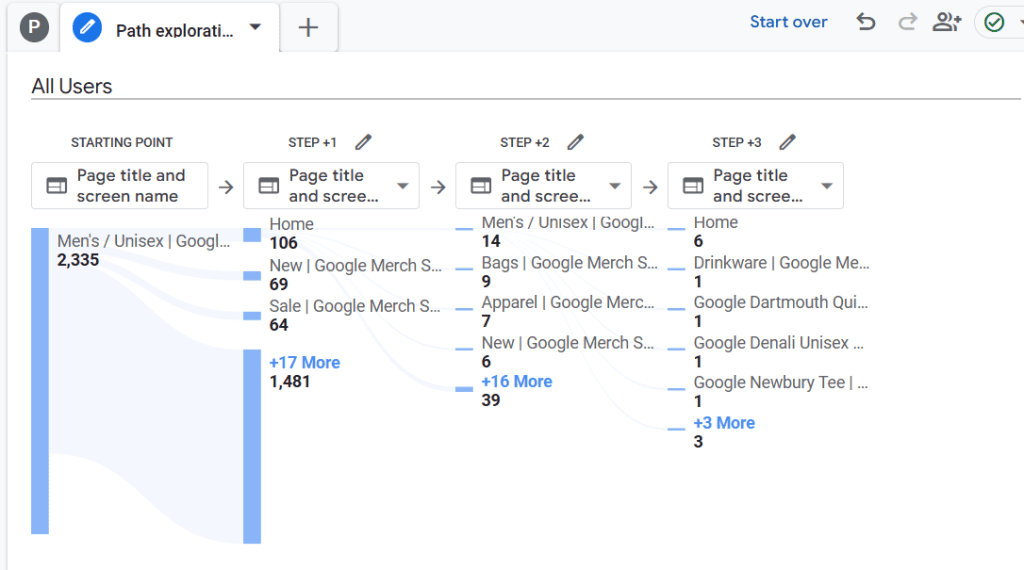Click the P profile avatar icon
This screenshot has height=570, width=1024.
click(x=34, y=28)
